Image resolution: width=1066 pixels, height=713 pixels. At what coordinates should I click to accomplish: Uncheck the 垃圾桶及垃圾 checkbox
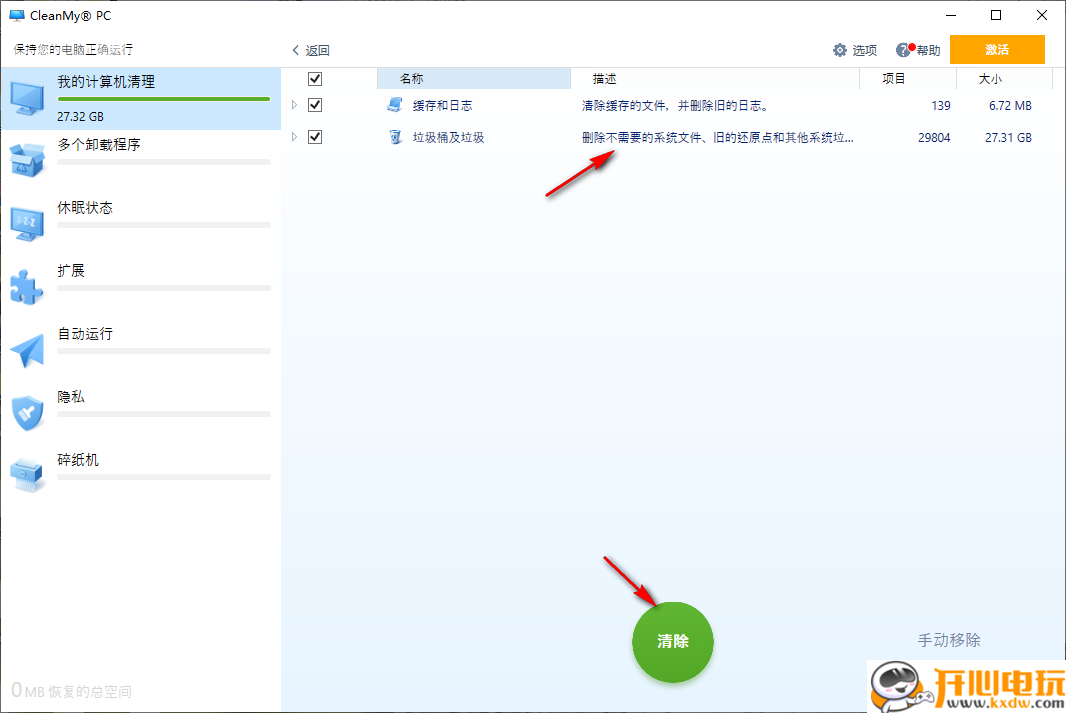click(315, 137)
